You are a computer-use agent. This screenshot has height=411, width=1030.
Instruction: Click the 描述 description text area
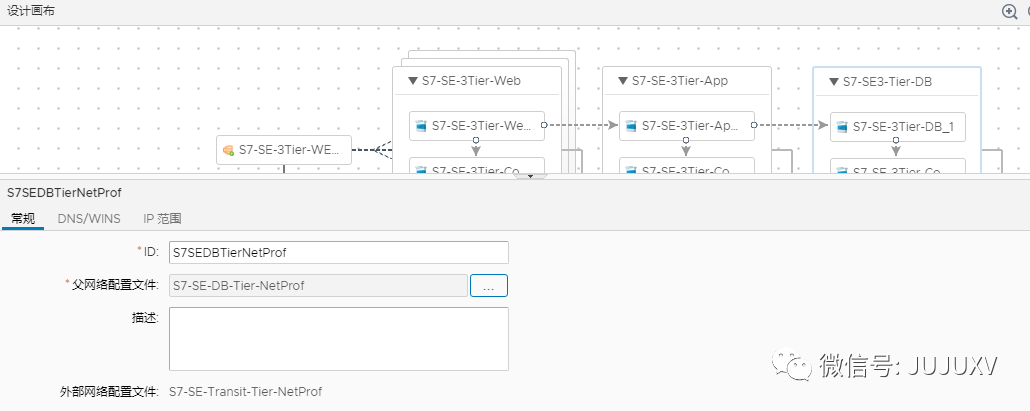point(338,339)
